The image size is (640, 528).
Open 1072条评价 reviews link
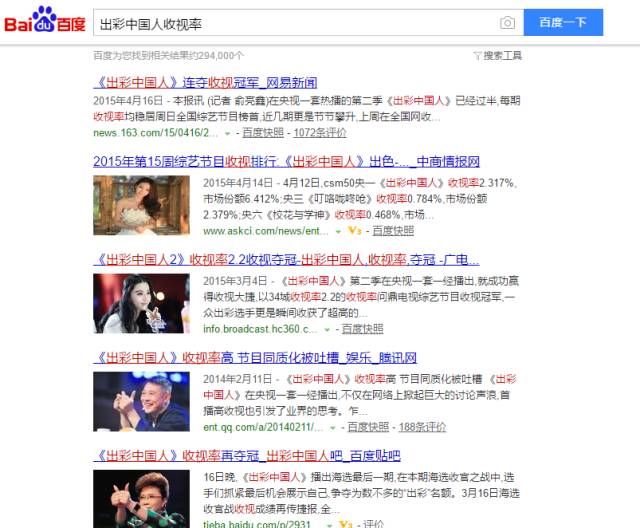tap(320, 133)
